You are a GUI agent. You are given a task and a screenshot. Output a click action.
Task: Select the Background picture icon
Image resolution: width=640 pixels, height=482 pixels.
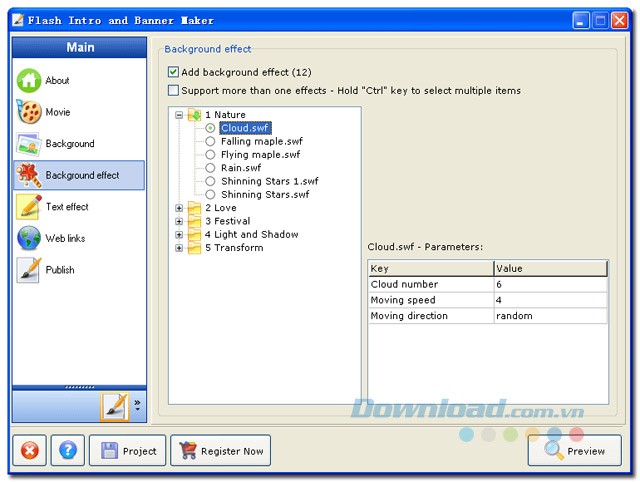29,144
